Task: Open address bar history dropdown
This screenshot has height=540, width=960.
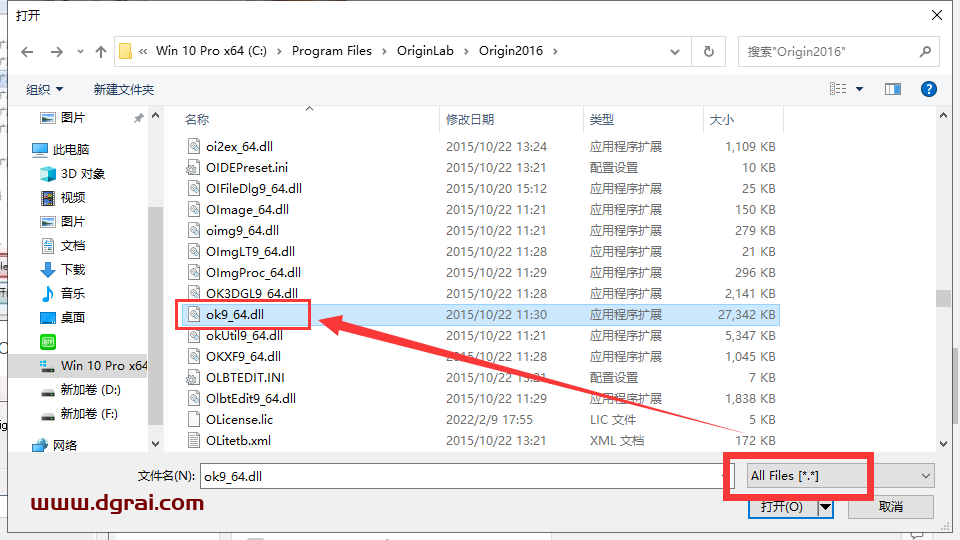Action: click(x=675, y=52)
